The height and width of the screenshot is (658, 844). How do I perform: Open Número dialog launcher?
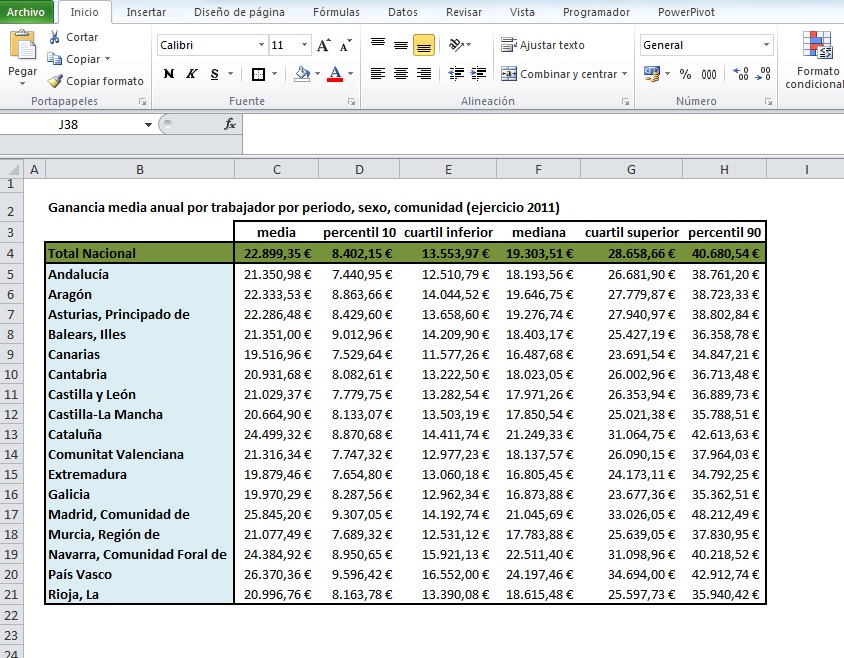pyautogui.click(x=769, y=101)
